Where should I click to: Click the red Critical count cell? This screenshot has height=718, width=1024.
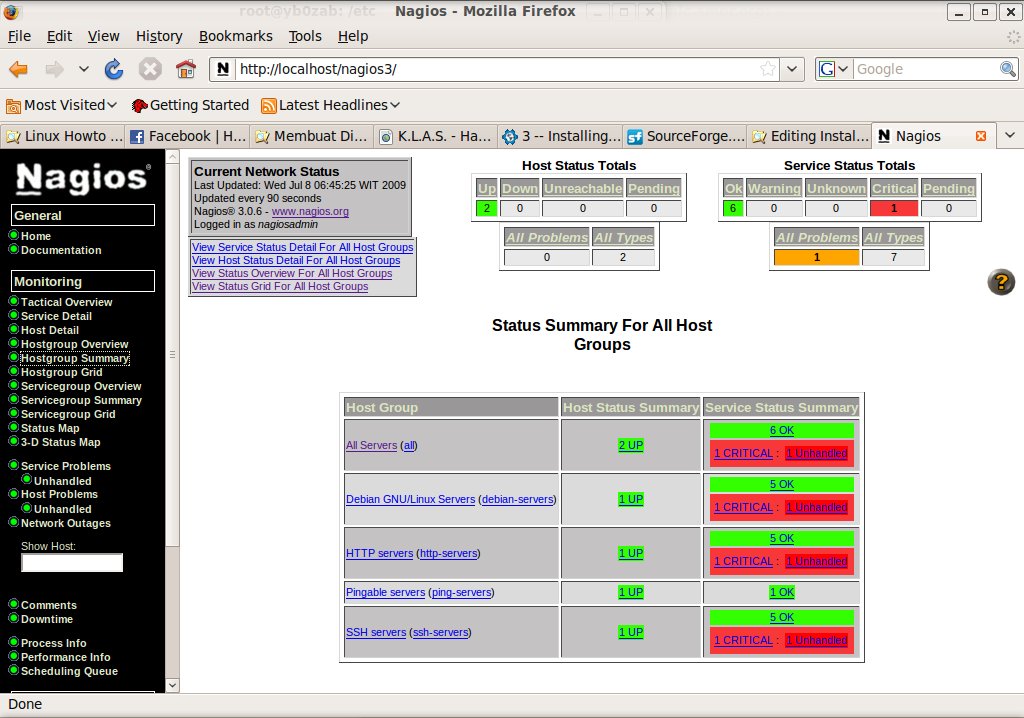click(x=893, y=209)
